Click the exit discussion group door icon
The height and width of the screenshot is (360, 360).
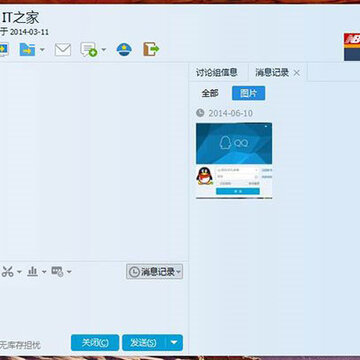click(151, 49)
